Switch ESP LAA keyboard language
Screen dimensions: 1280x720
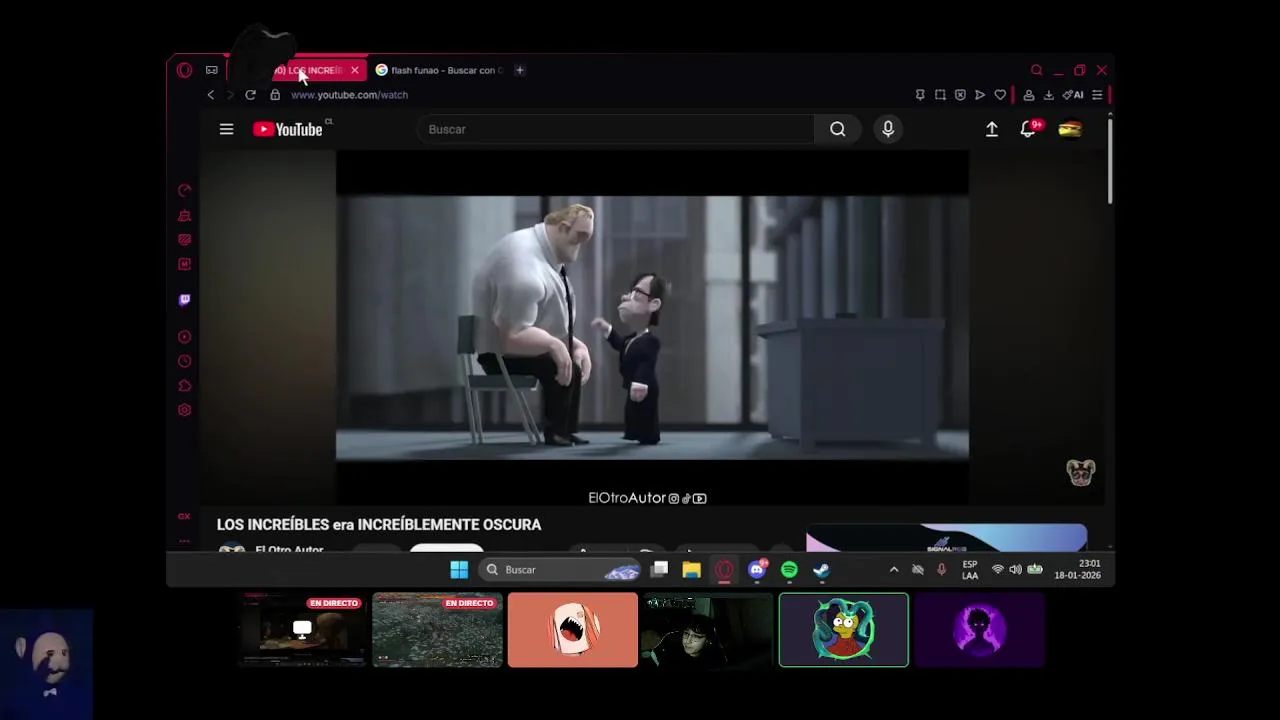[x=969, y=570]
